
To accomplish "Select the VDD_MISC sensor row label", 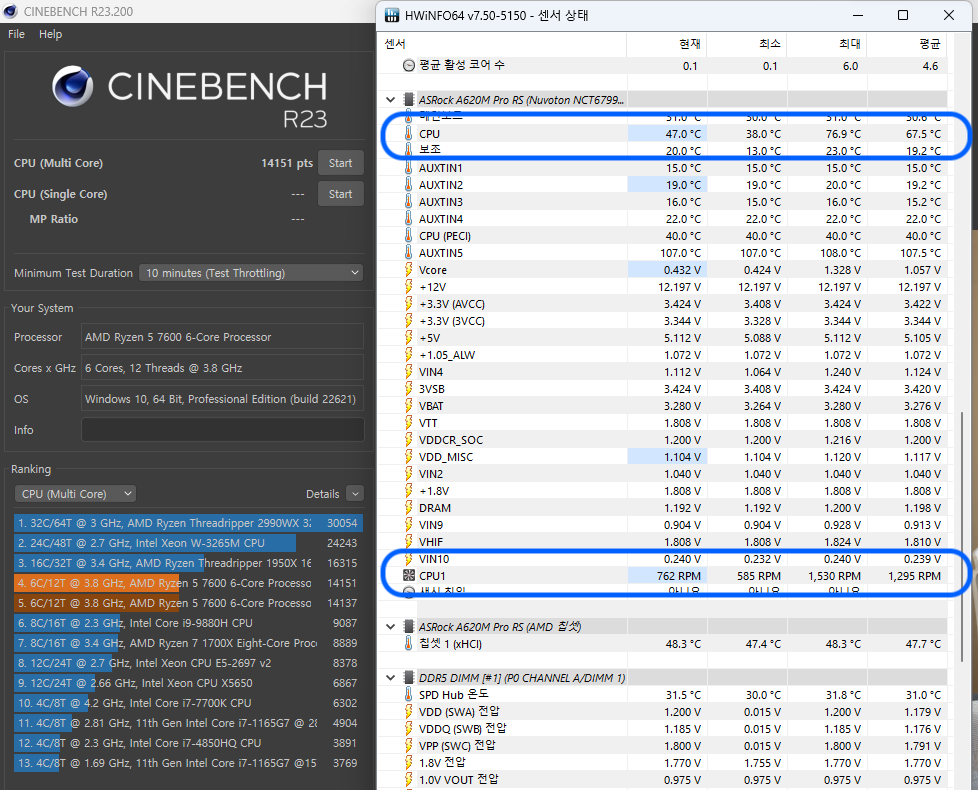I will click(446, 457).
